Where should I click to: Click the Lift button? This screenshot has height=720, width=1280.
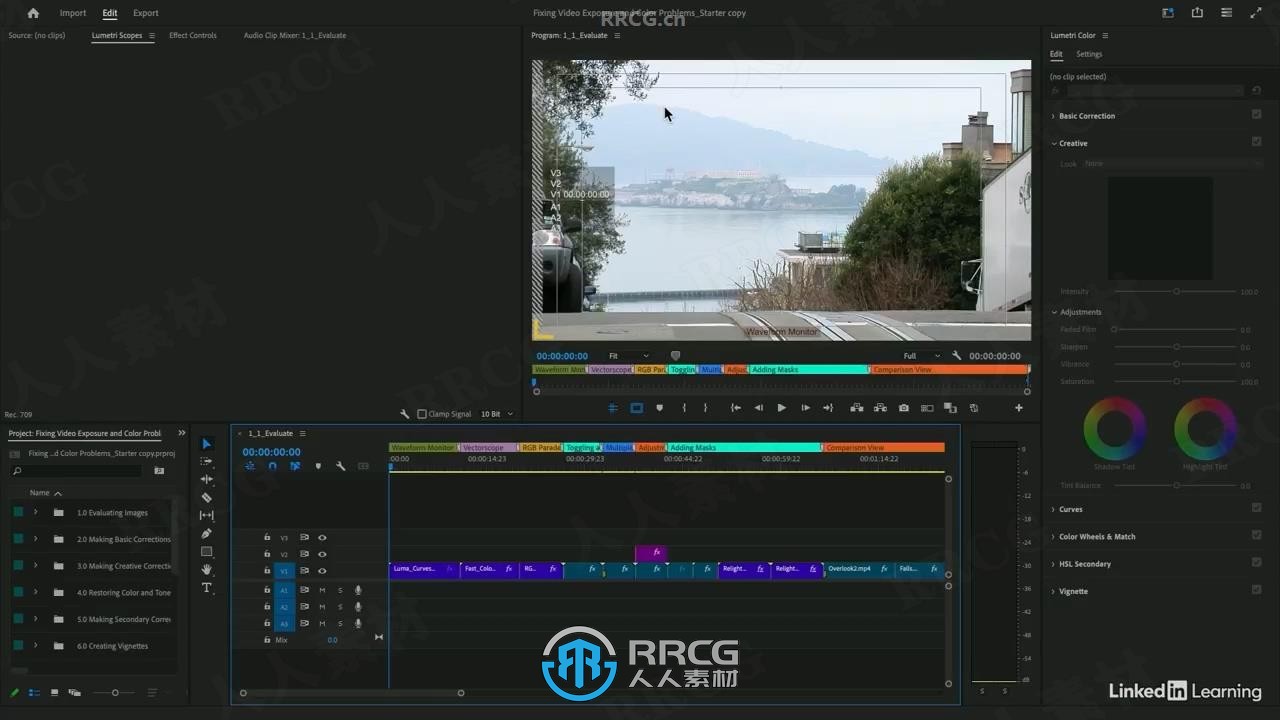point(857,408)
